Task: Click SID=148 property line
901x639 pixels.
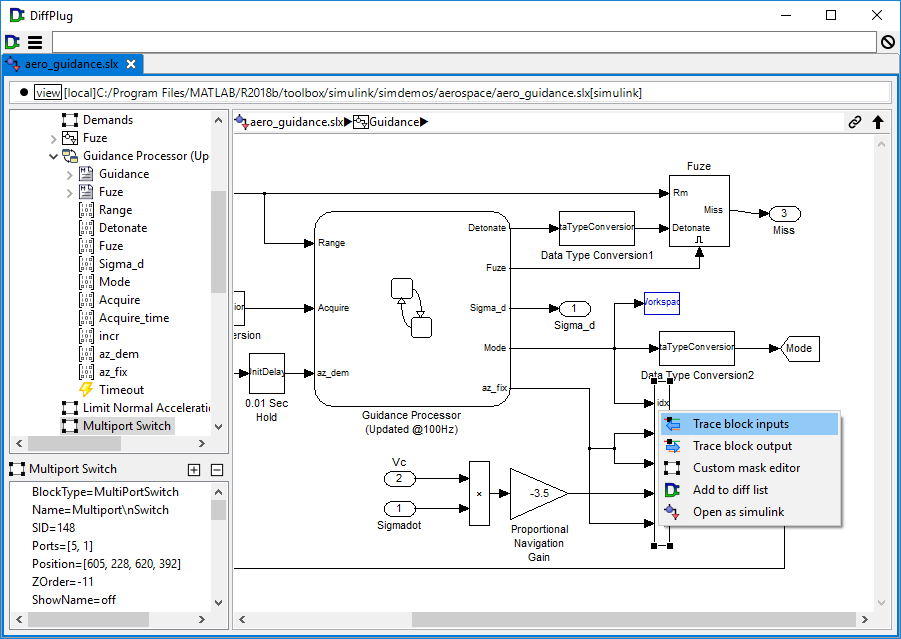Action: tap(53, 528)
